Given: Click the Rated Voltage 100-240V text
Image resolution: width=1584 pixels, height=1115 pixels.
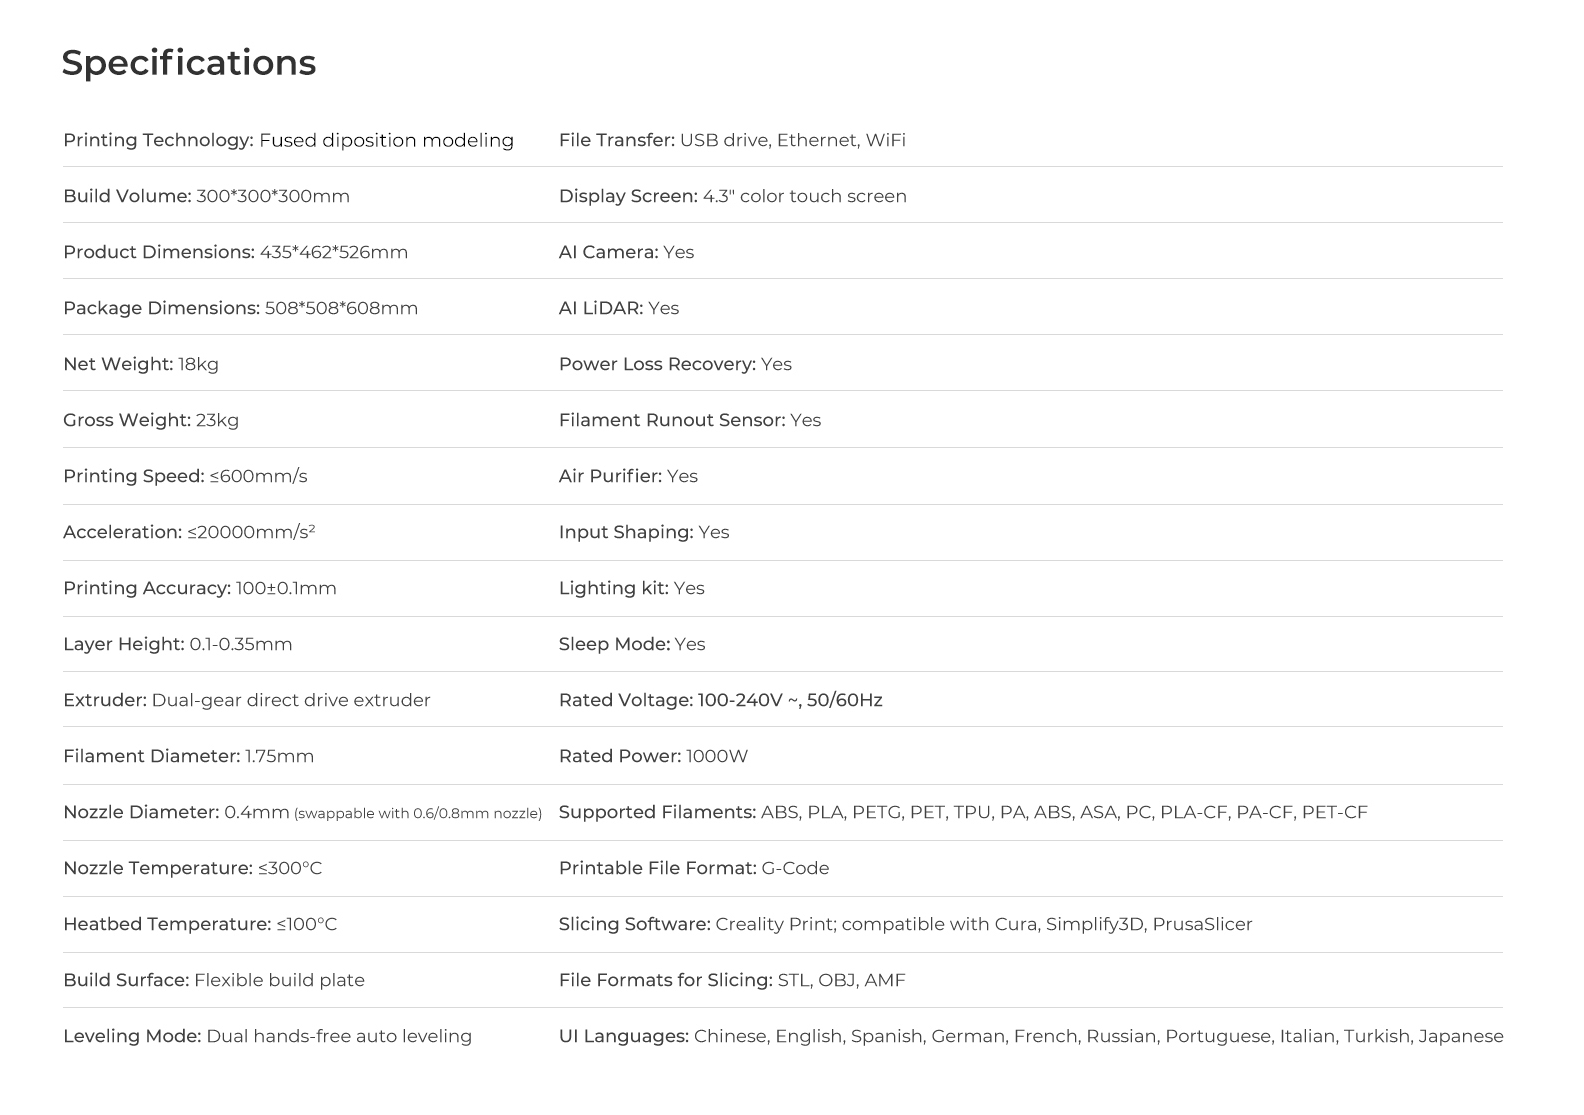Looking at the screenshot, I should [720, 700].
